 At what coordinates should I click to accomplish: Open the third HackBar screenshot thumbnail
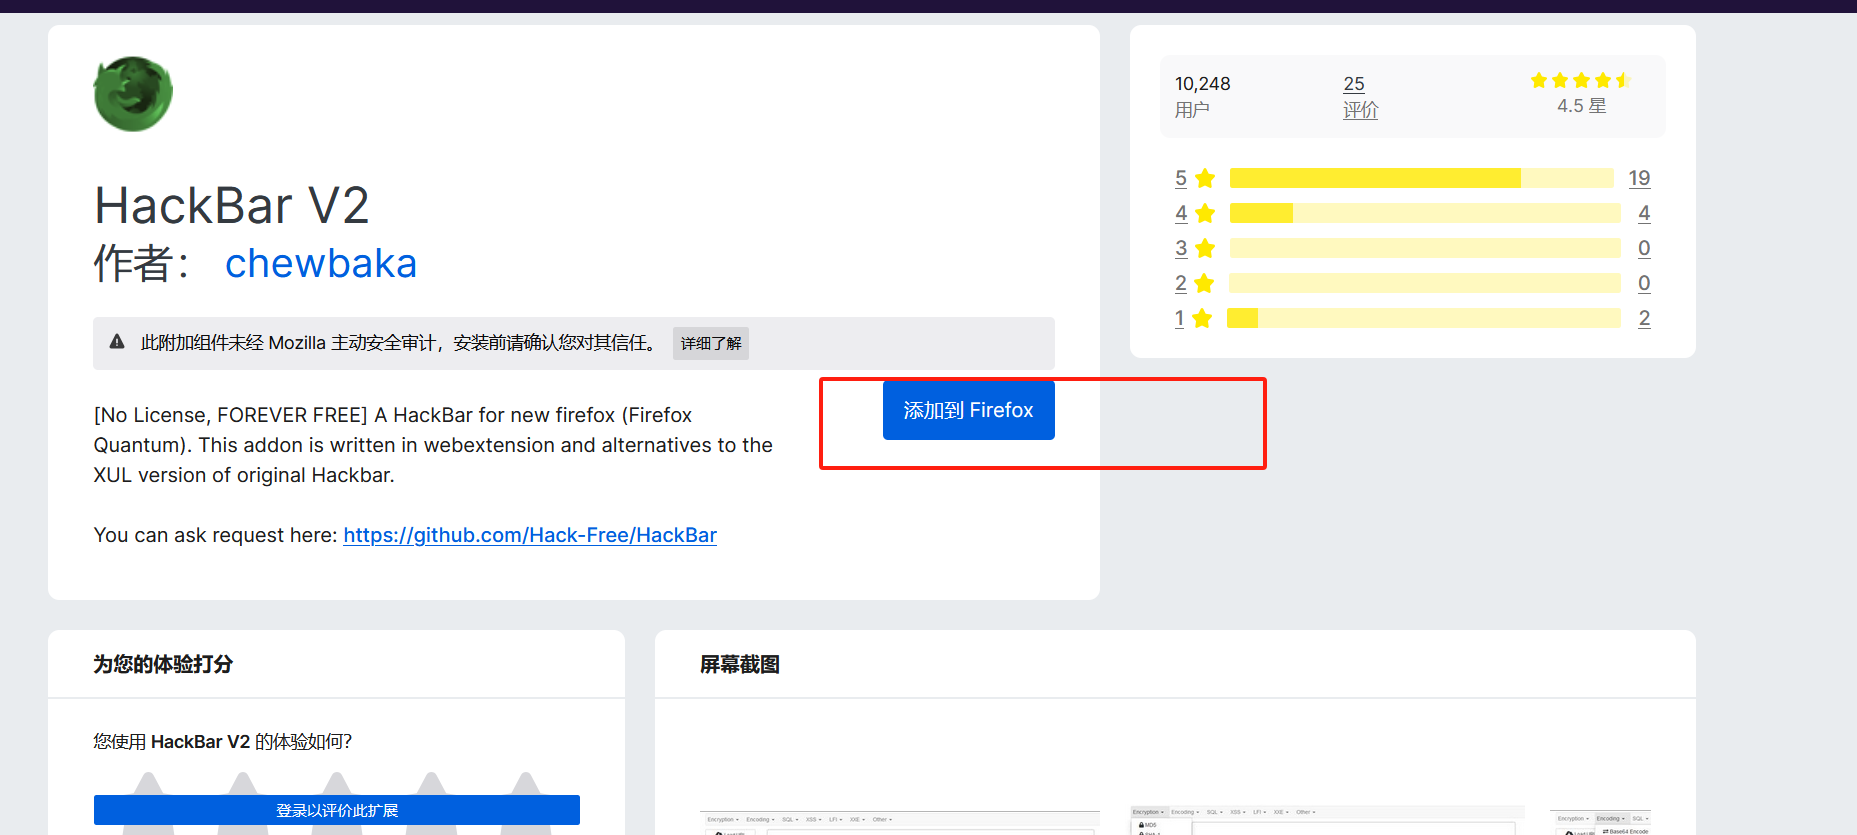(x=1600, y=822)
